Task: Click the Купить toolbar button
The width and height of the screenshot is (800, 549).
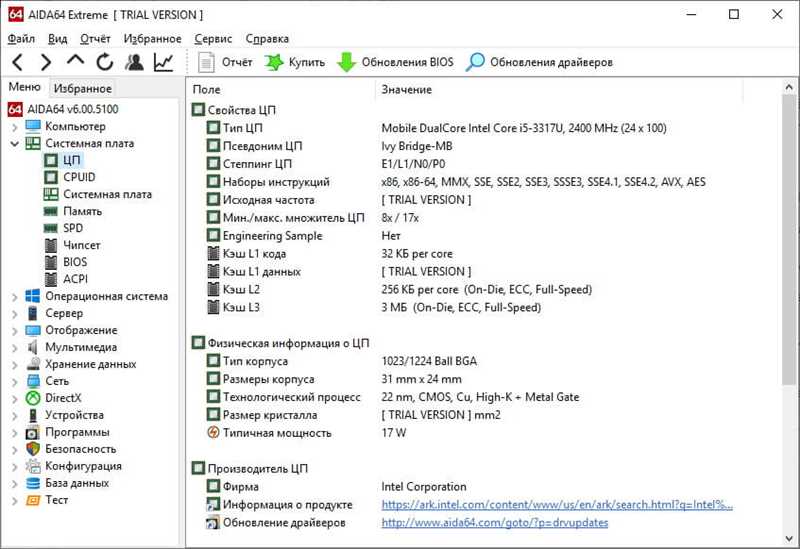Action: (295, 62)
